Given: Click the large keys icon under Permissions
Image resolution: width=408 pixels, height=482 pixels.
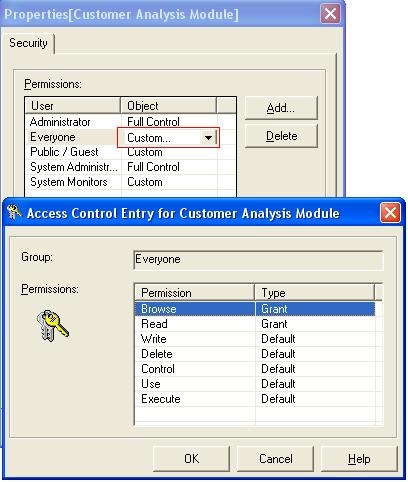Looking at the screenshot, I should (52, 326).
